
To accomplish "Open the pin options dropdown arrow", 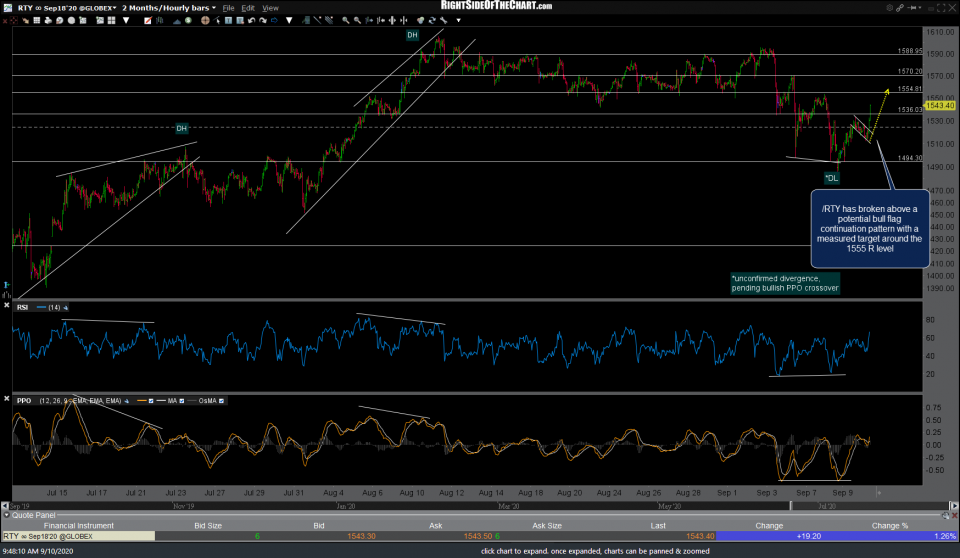I will tap(920, 7).
